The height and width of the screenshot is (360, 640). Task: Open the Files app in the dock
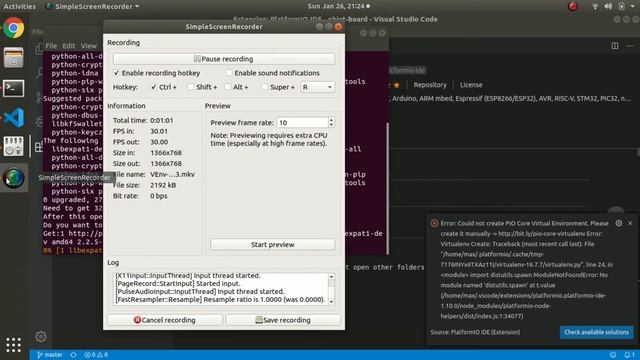click(13, 58)
